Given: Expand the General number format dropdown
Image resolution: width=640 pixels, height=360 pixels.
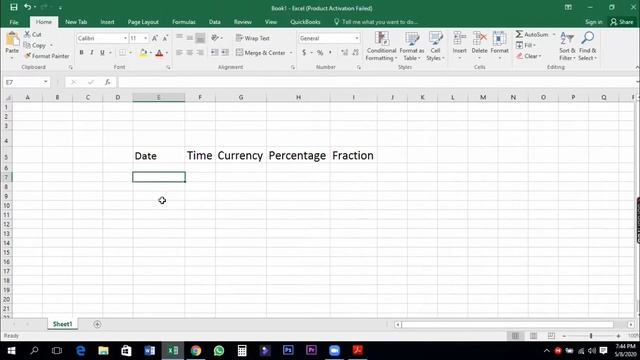Looking at the screenshot, I should click(x=357, y=38).
